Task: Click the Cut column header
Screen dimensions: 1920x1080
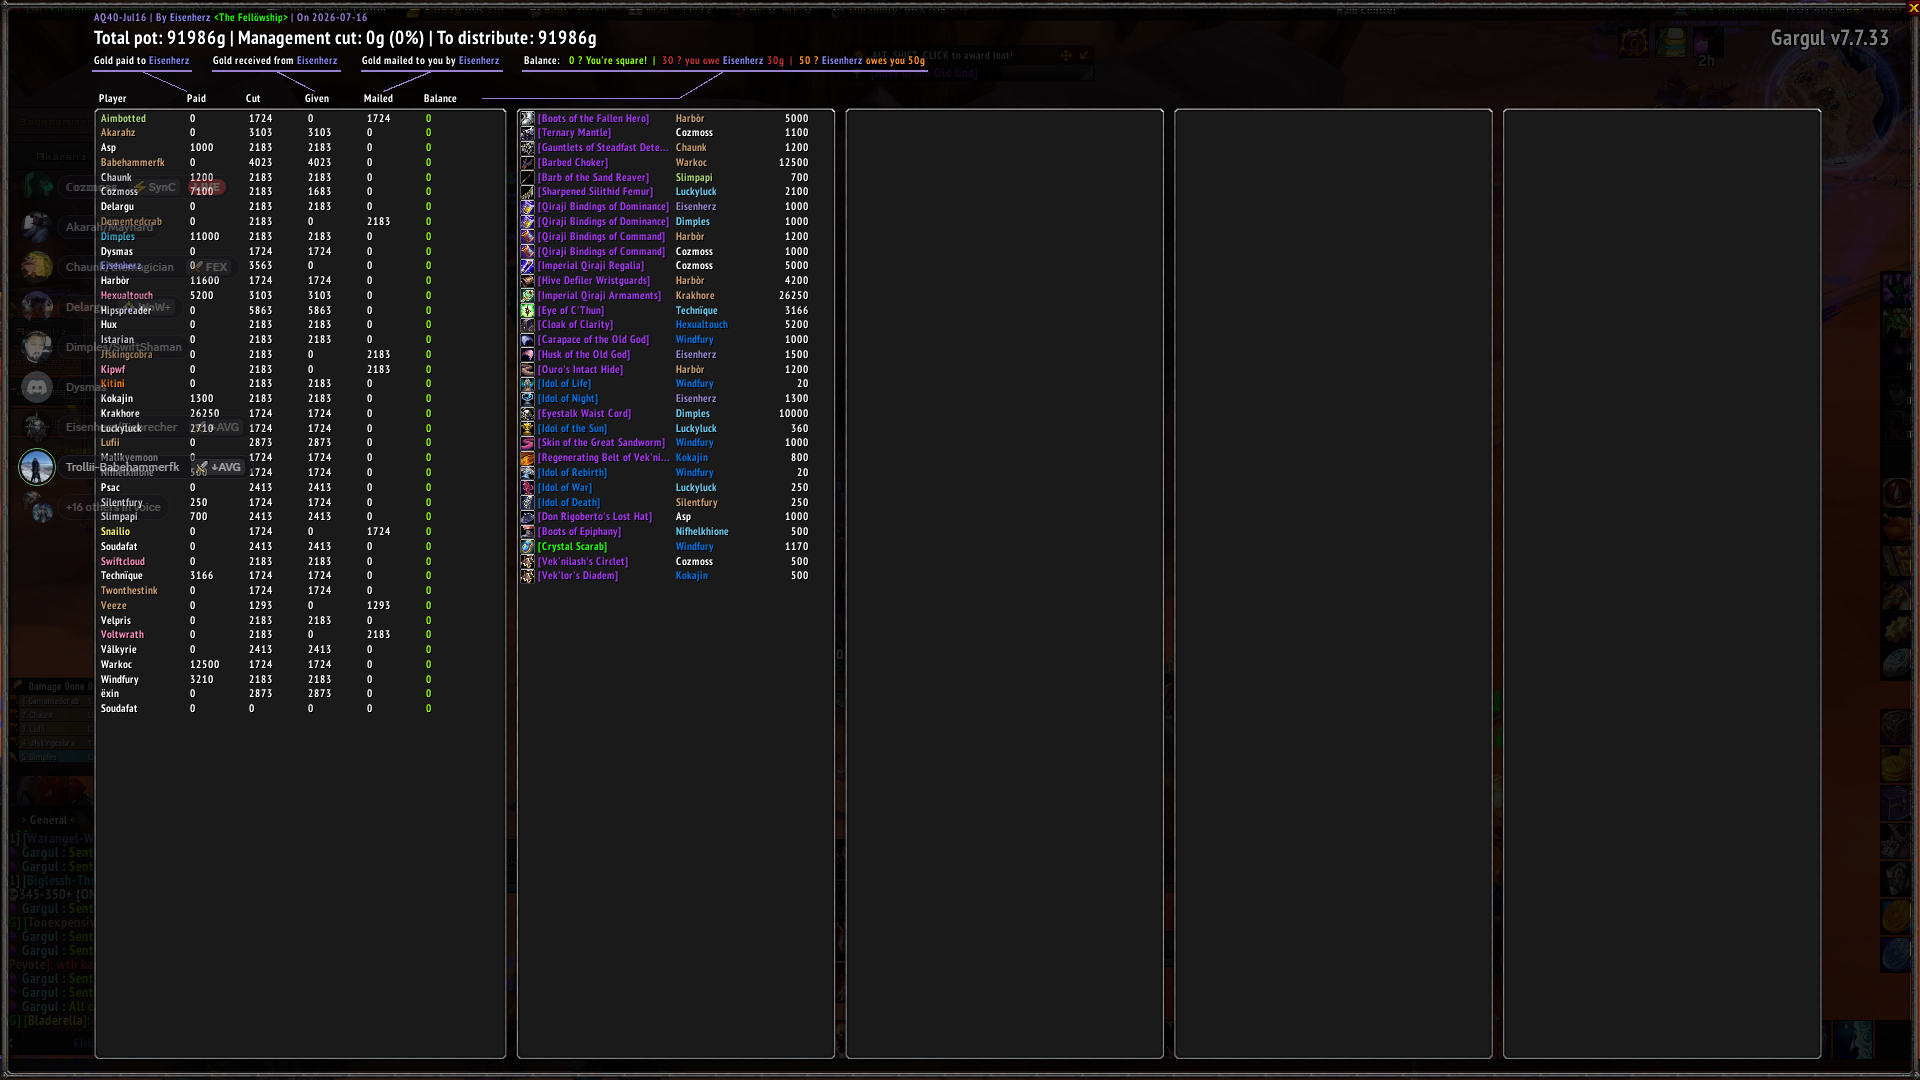Action: tap(253, 99)
